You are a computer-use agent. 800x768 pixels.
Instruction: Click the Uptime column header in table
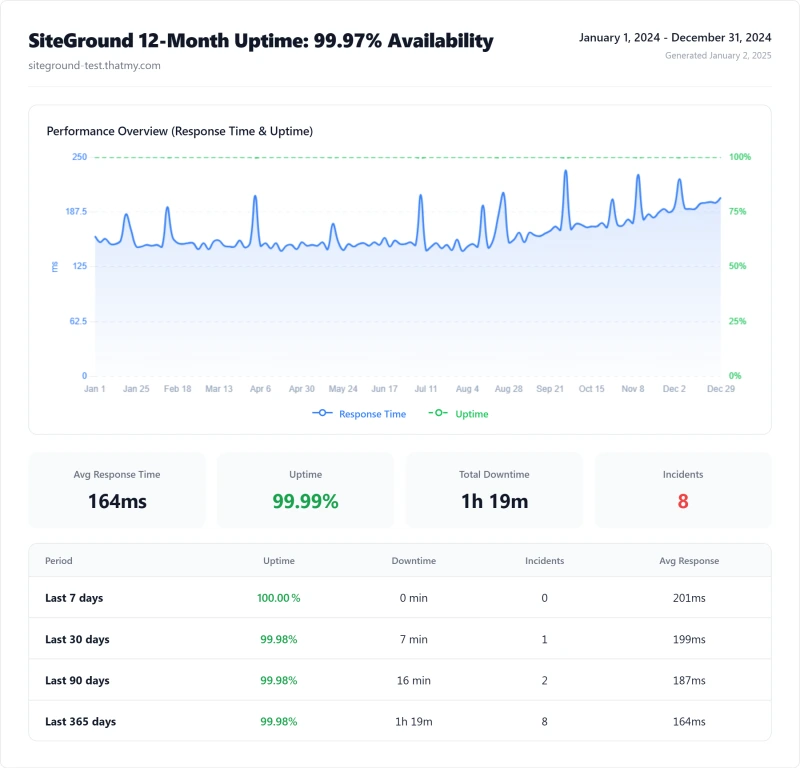coord(279,560)
